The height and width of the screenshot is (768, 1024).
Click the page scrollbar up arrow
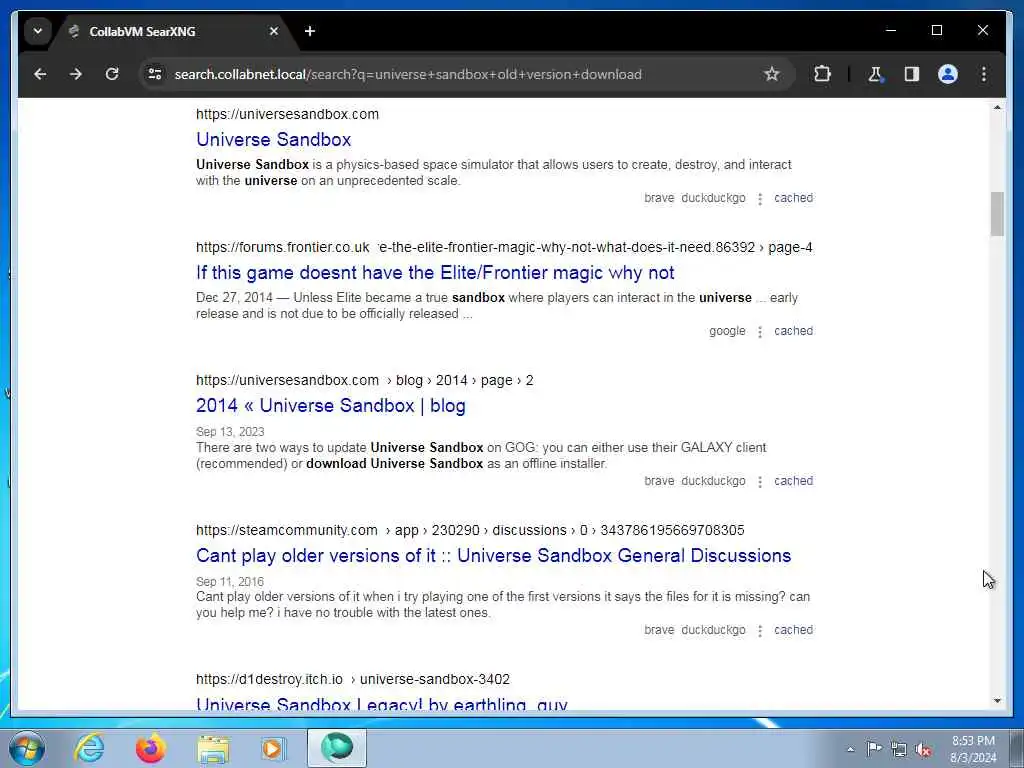(997, 107)
